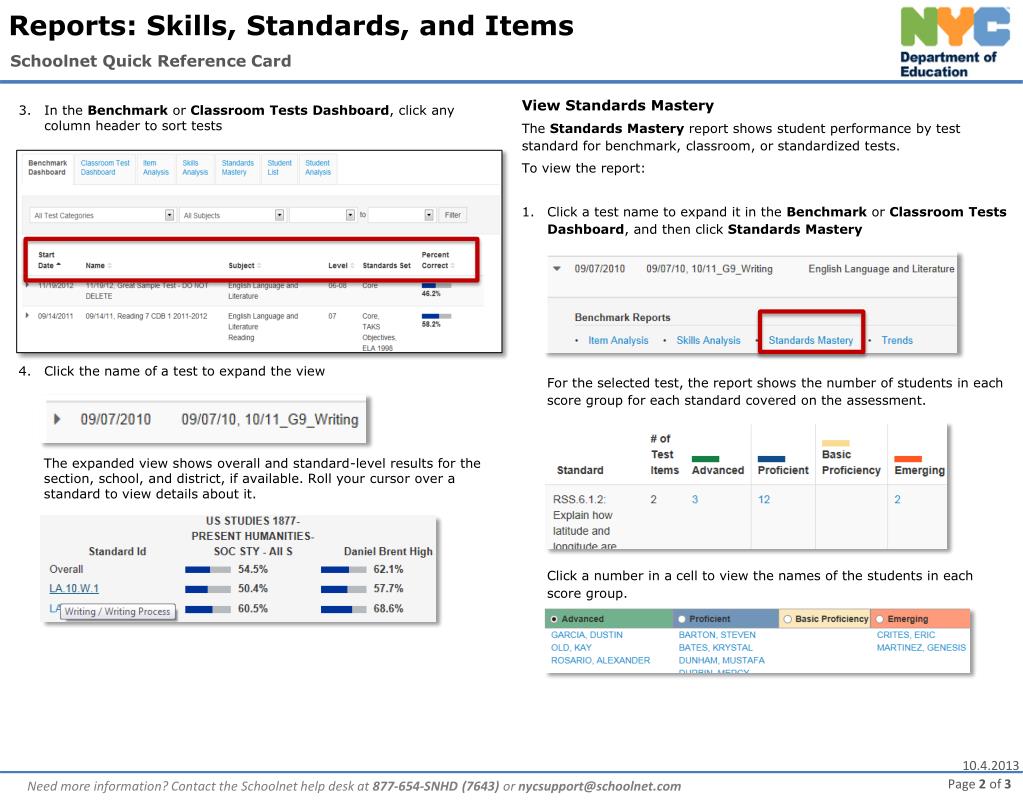Click the Writing / Writing Process tooltip
Screen dimensions: 1023x808
117,612
